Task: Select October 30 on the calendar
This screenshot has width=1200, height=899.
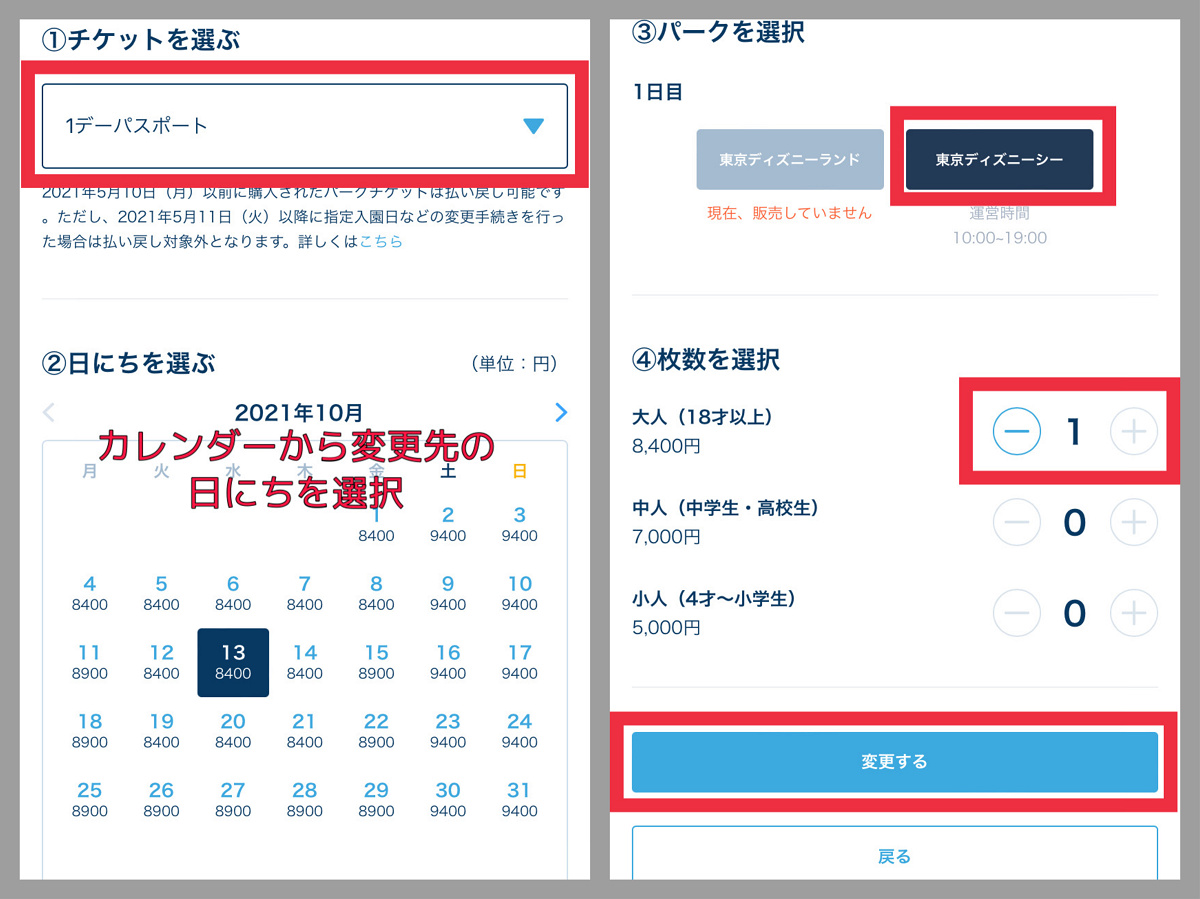Action: (x=448, y=800)
